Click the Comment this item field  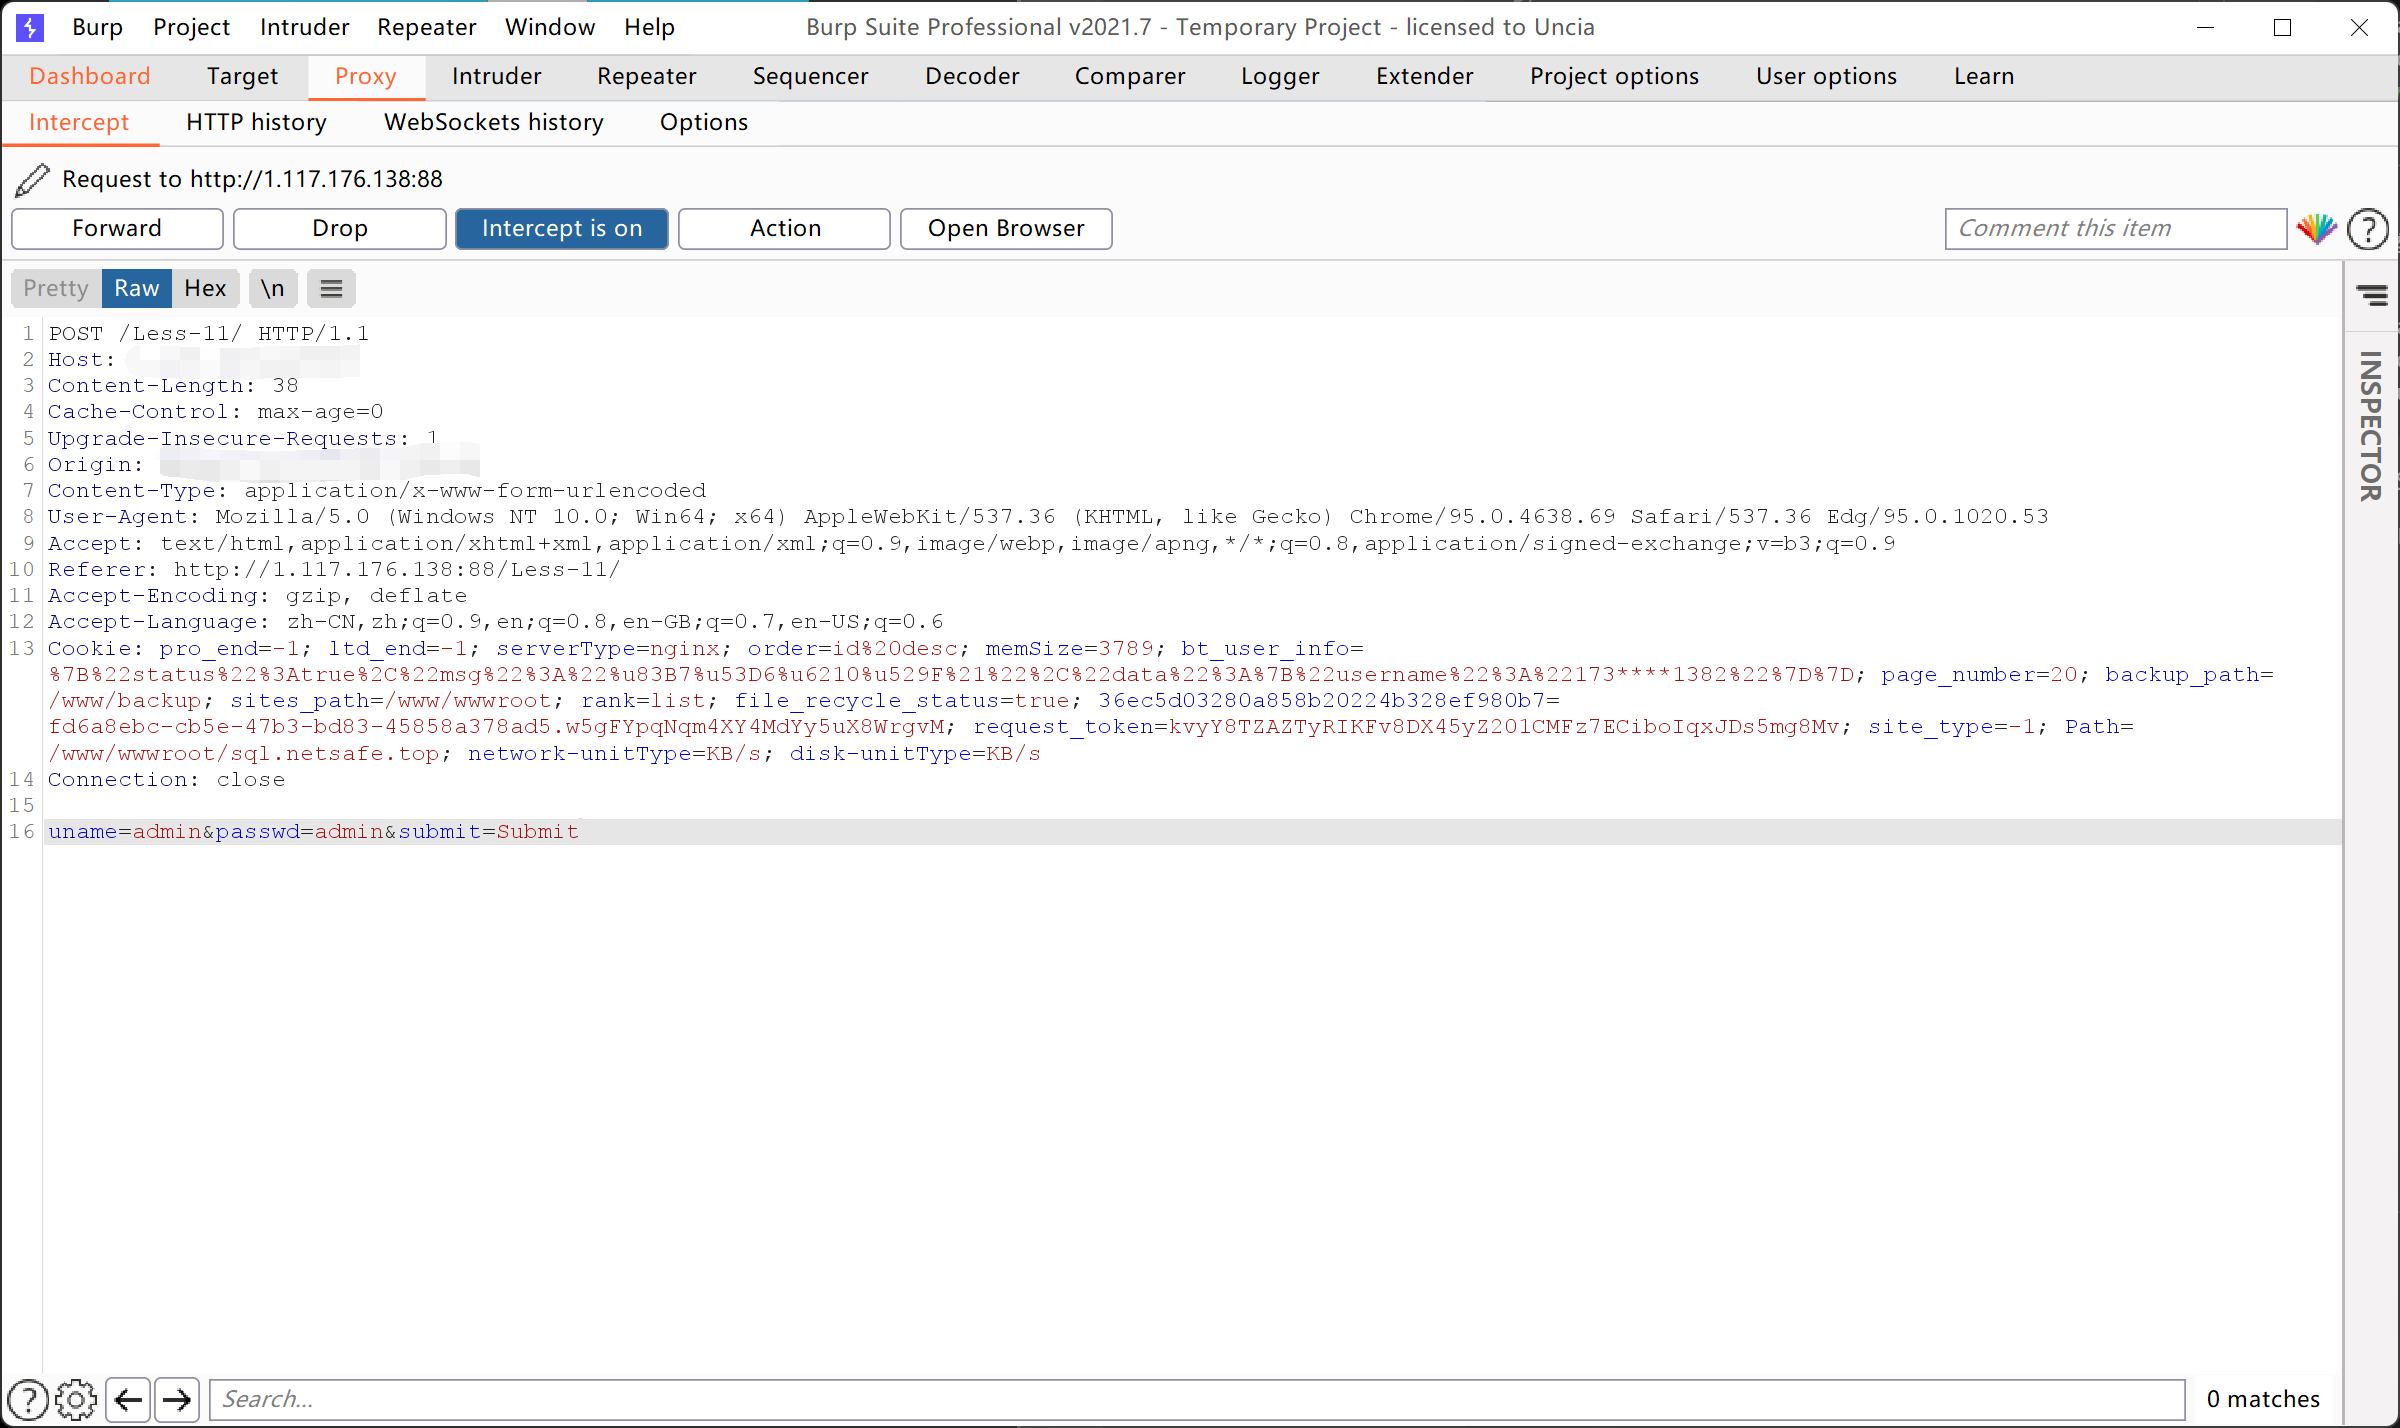pos(2114,229)
